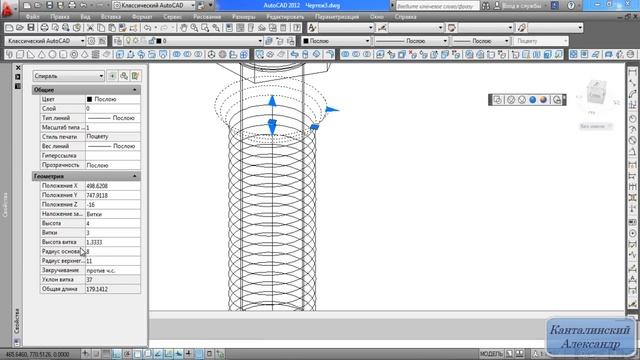640x360 pixels.
Task: Open the Вставка menu
Action: click(x=111, y=17)
